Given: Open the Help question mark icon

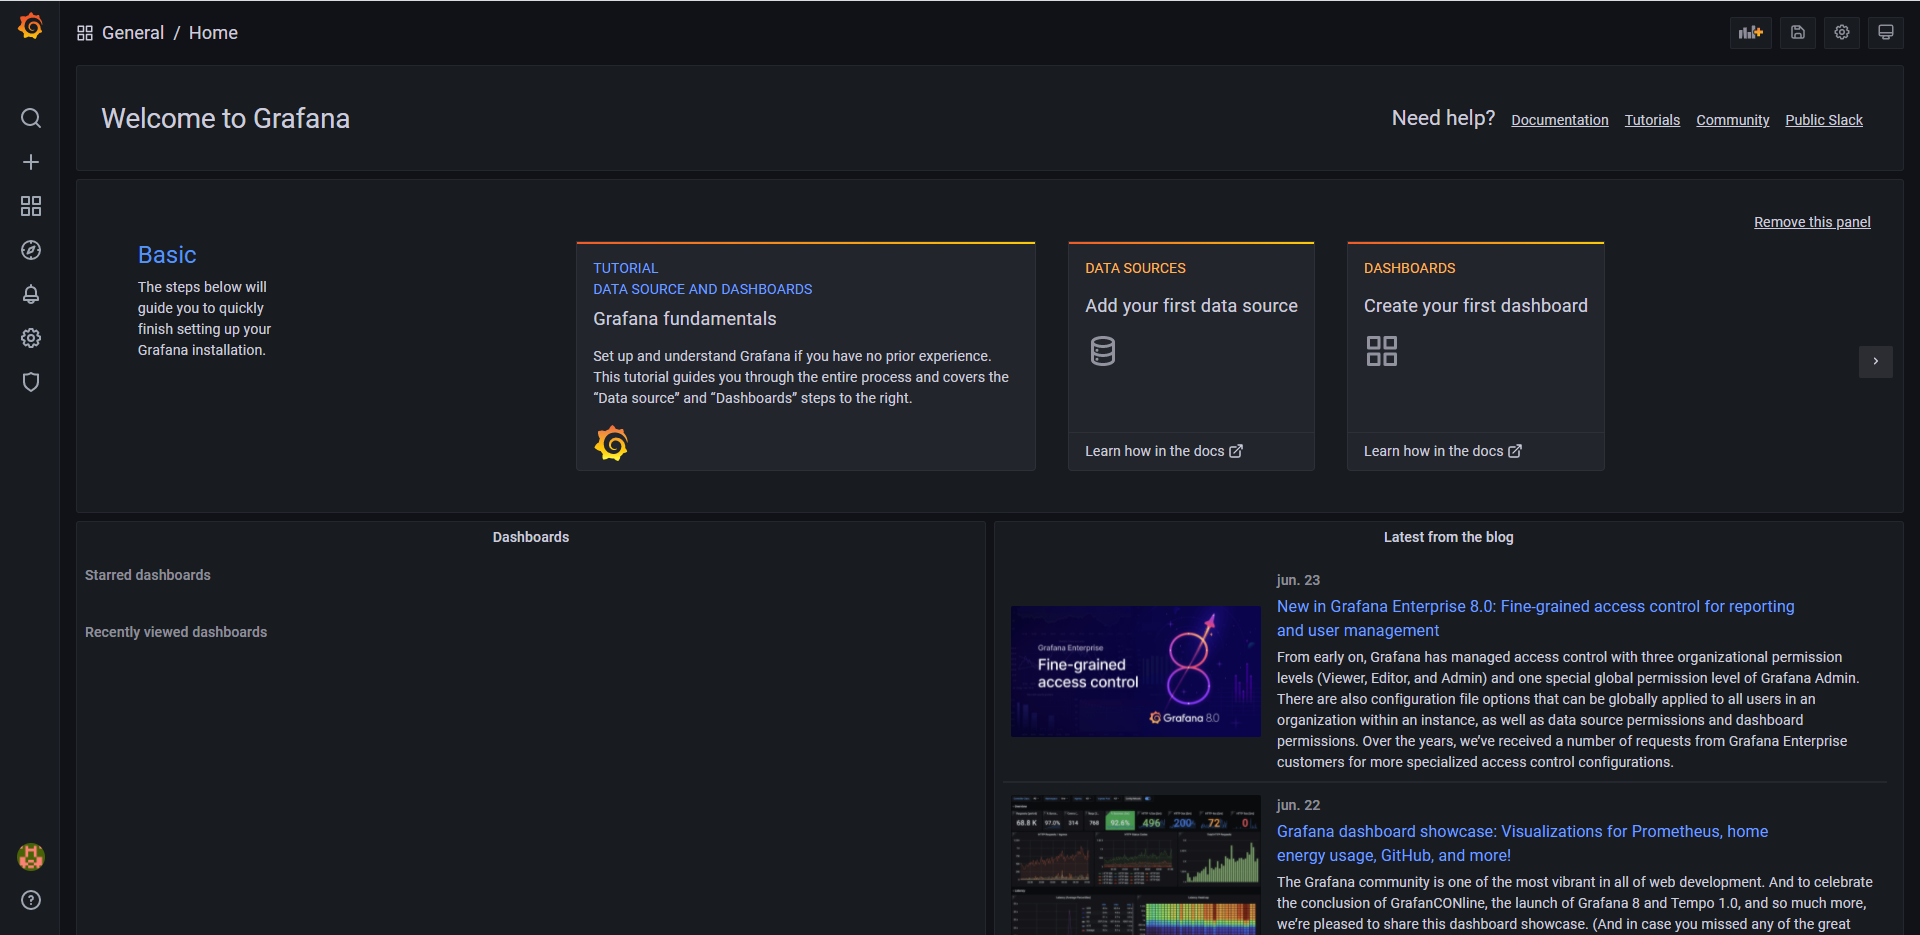Looking at the screenshot, I should (x=31, y=900).
